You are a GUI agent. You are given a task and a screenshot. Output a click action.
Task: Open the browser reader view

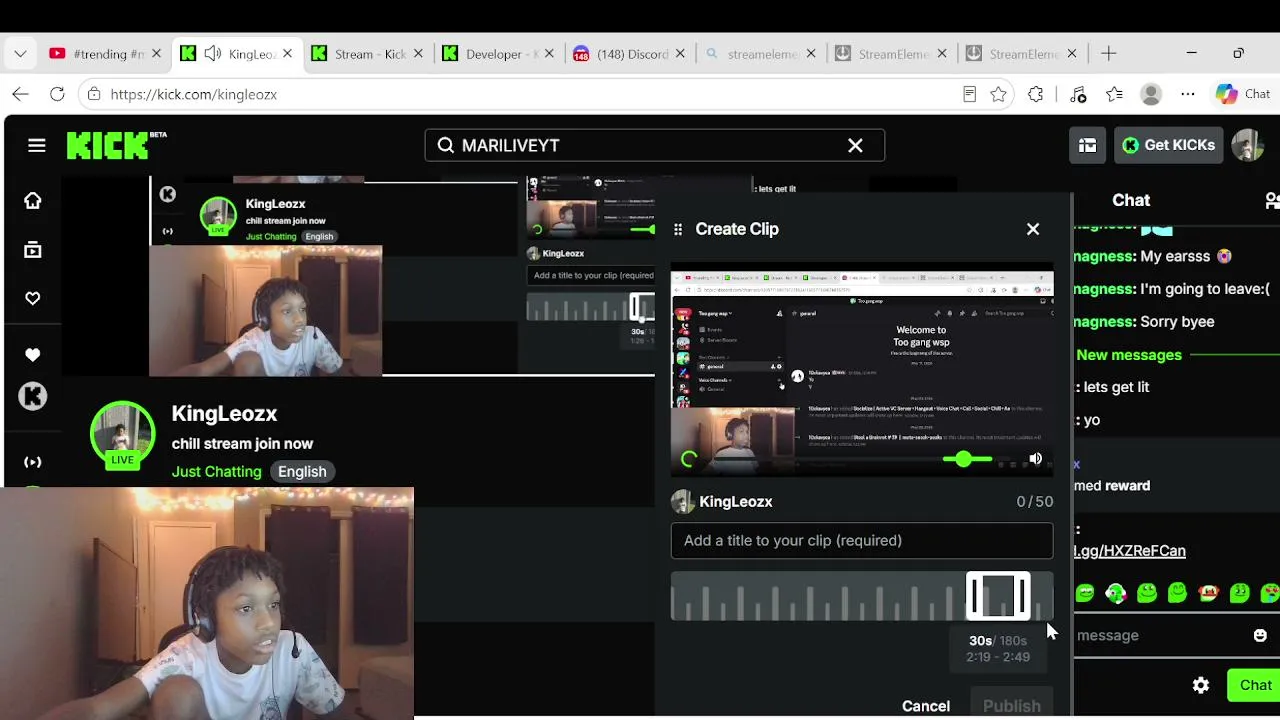point(969,94)
